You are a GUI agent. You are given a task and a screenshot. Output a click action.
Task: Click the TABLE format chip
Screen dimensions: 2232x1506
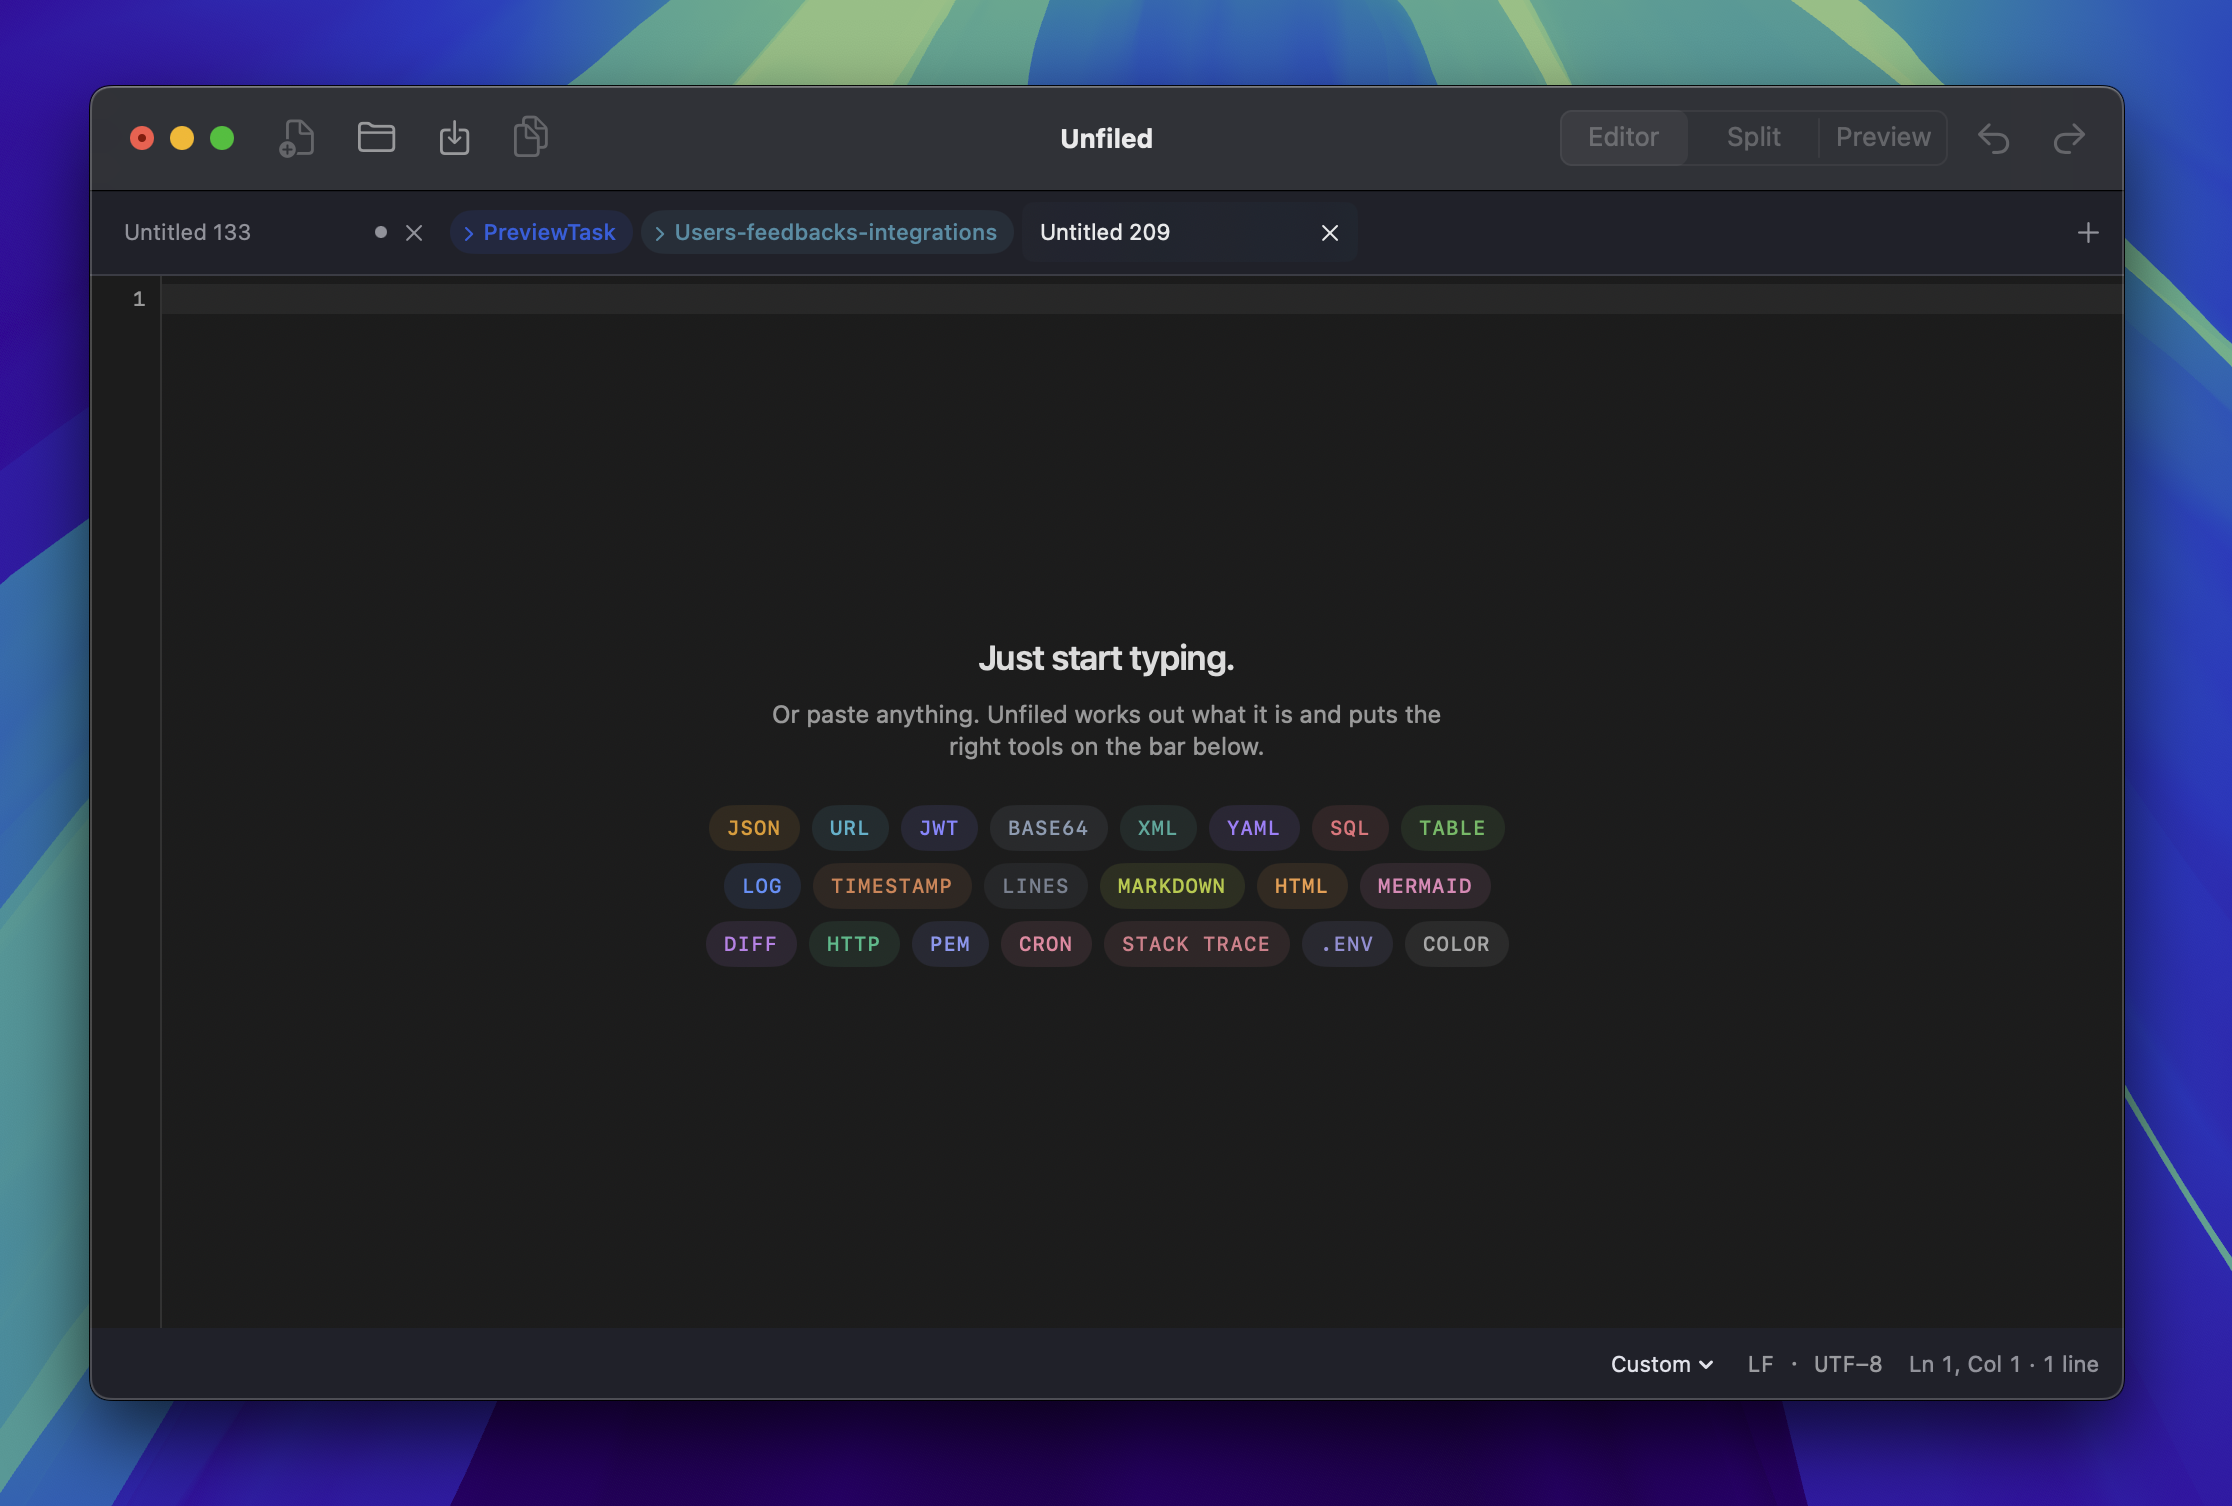1452,828
